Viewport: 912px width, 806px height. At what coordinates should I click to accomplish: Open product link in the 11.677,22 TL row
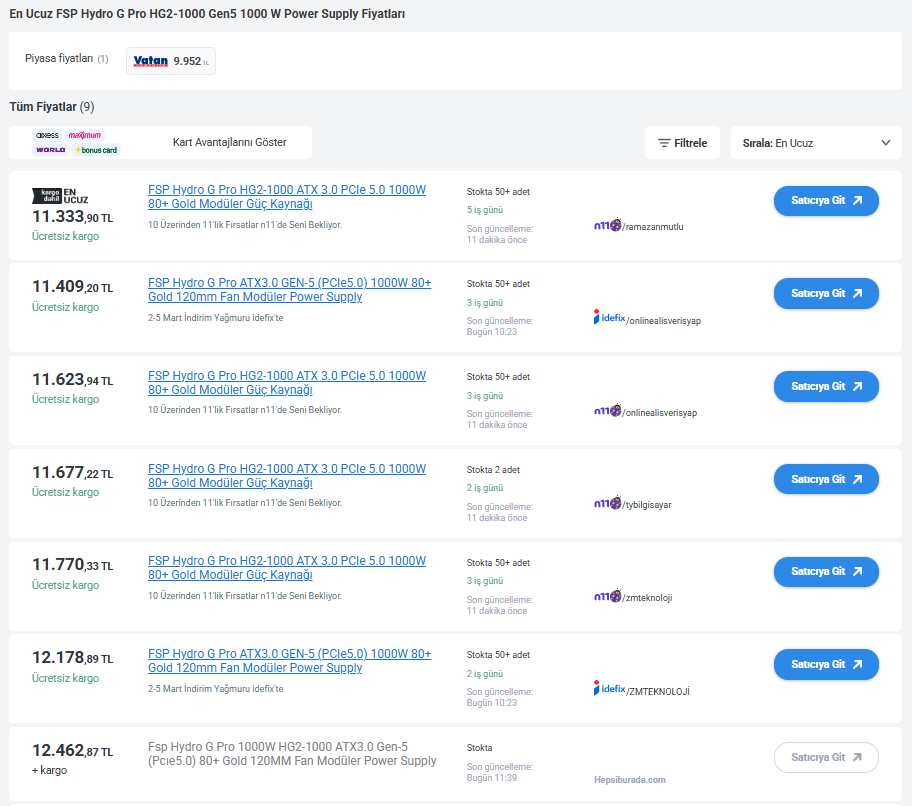point(287,476)
